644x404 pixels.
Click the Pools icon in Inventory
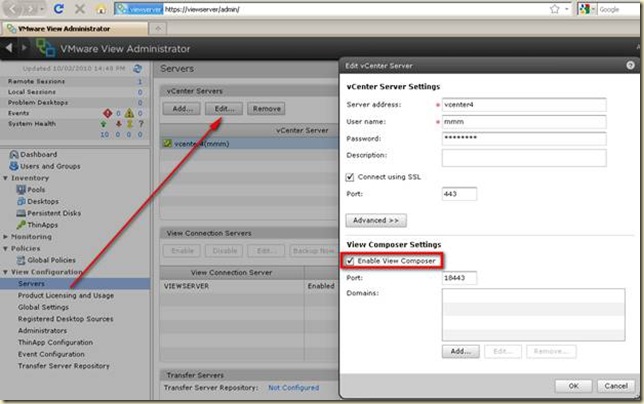click(x=21, y=190)
